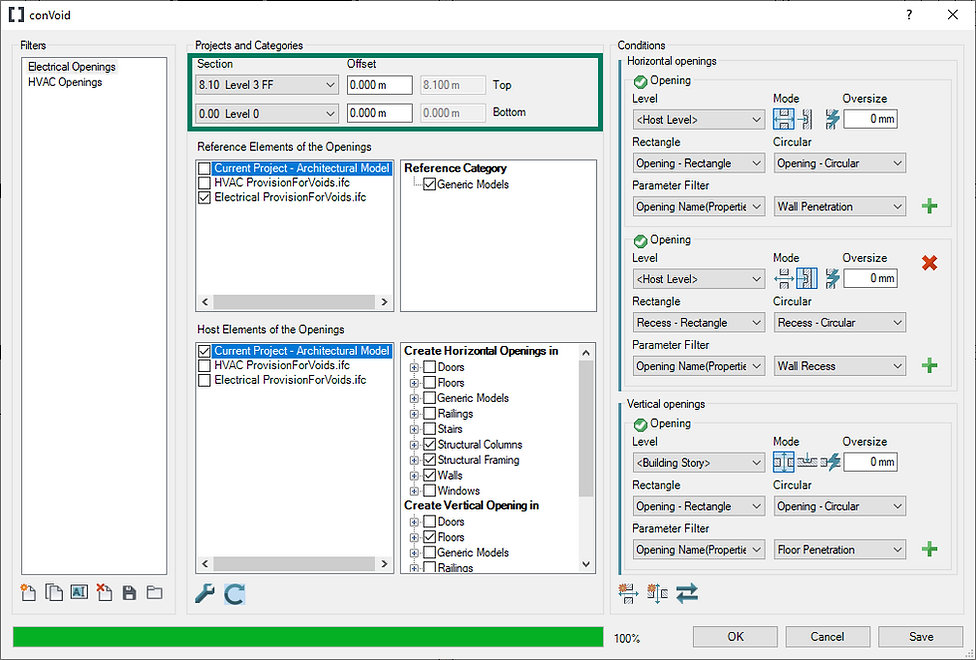Click the Bottom offset input field
Image resolution: width=976 pixels, height=660 pixels.
pos(380,113)
